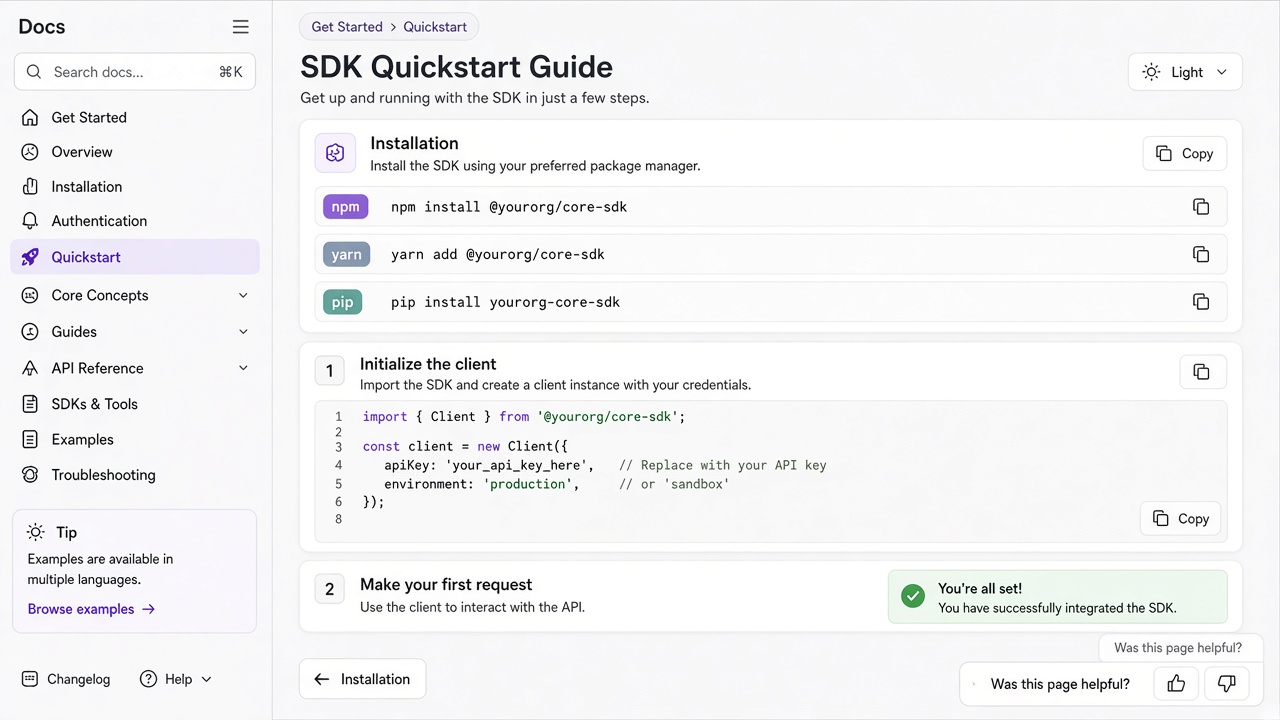Viewport: 1280px width, 720px height.
Task: Copy the yarn add command
Action: pos(1201,254)
